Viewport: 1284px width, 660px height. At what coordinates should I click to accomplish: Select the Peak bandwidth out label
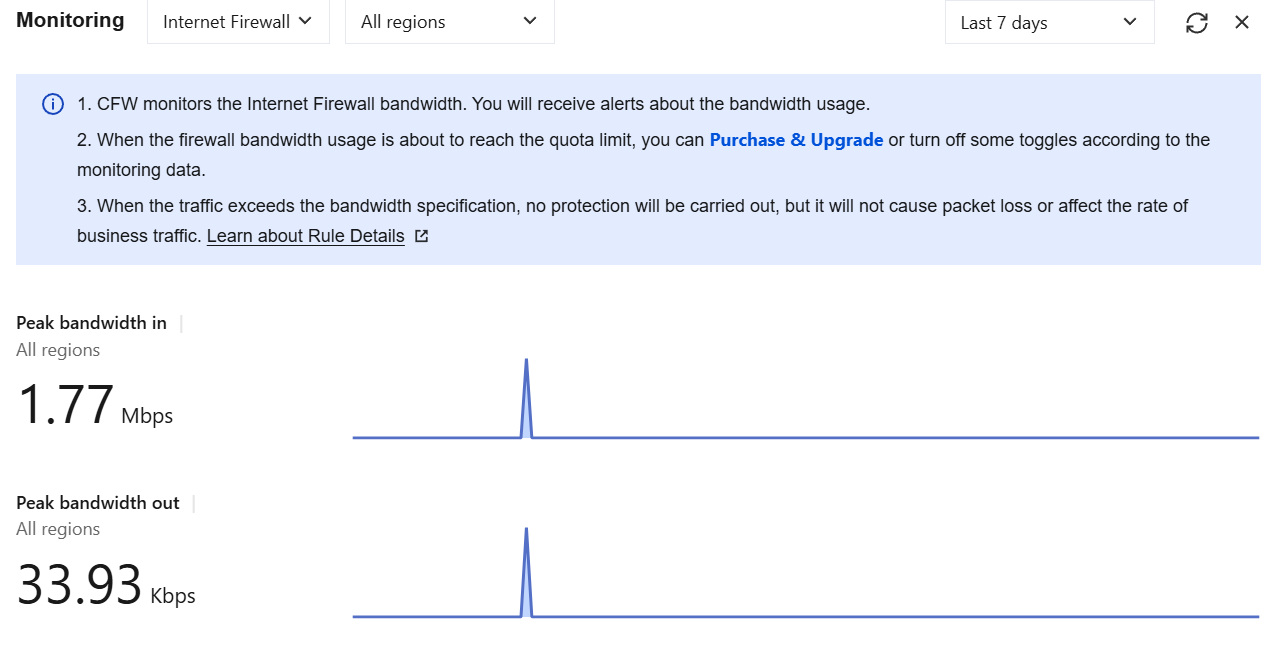[98, 503]
